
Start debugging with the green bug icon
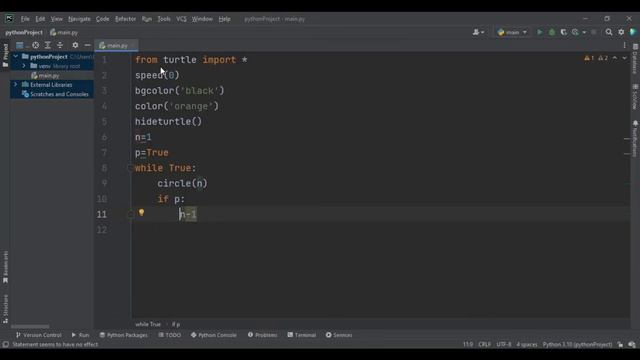pos(552,32)
